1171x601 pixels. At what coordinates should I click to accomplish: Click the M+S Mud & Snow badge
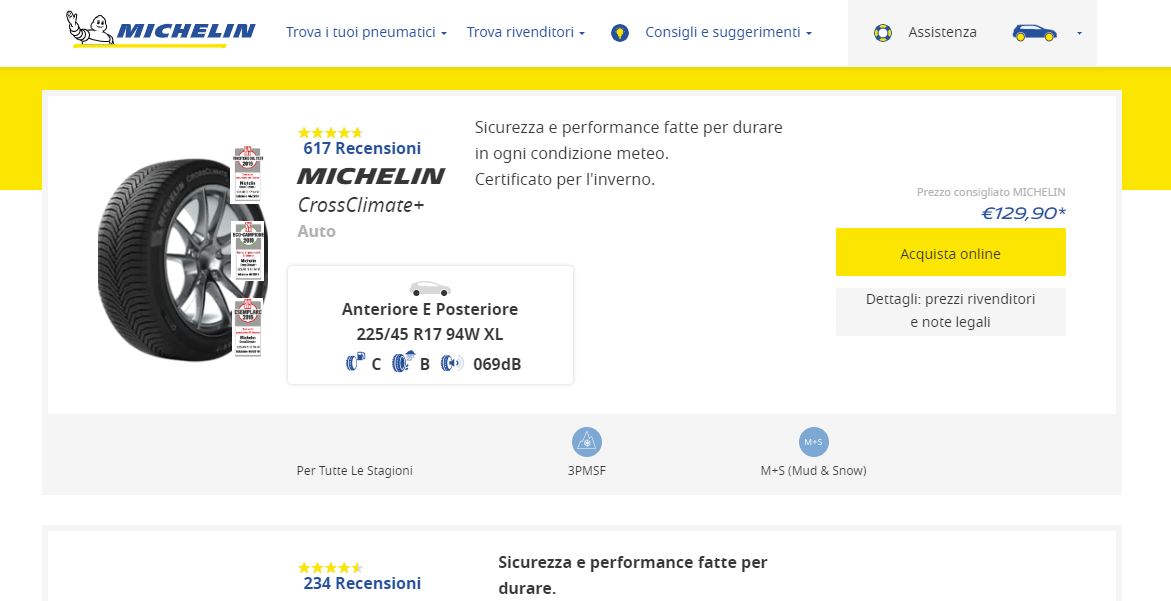[x=813, y=442]
